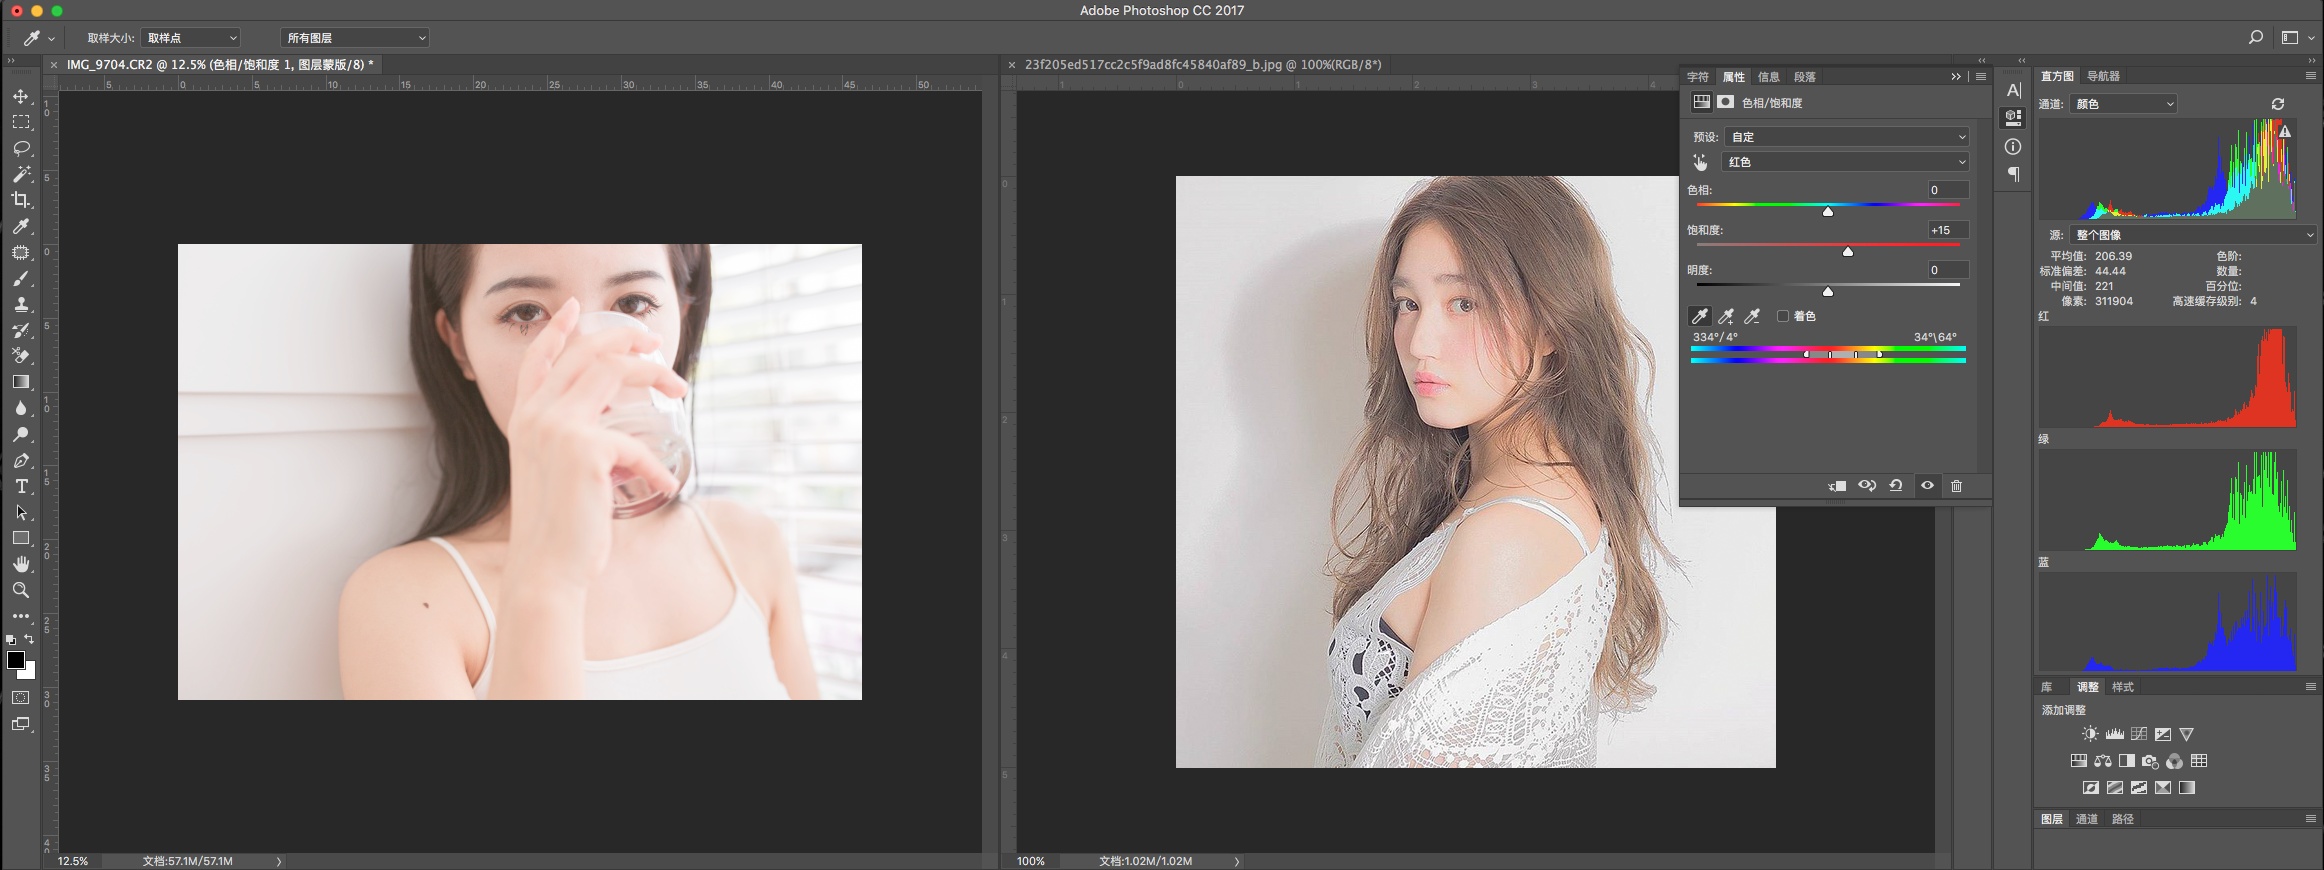
Task: Add an Invert adjustment
Action: [2091, 788]
